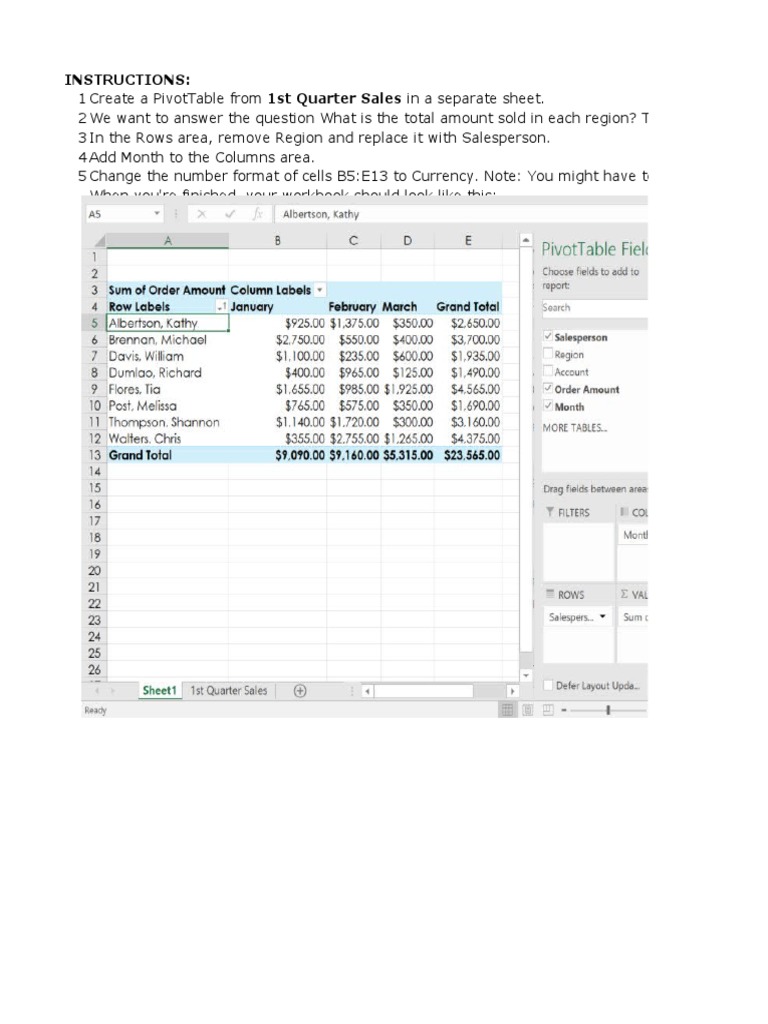The width and height of the screenshot is (768, 1024).
Task: Select the Sheet1 tab
Action: pyautogui.click(x=159, y=691)
